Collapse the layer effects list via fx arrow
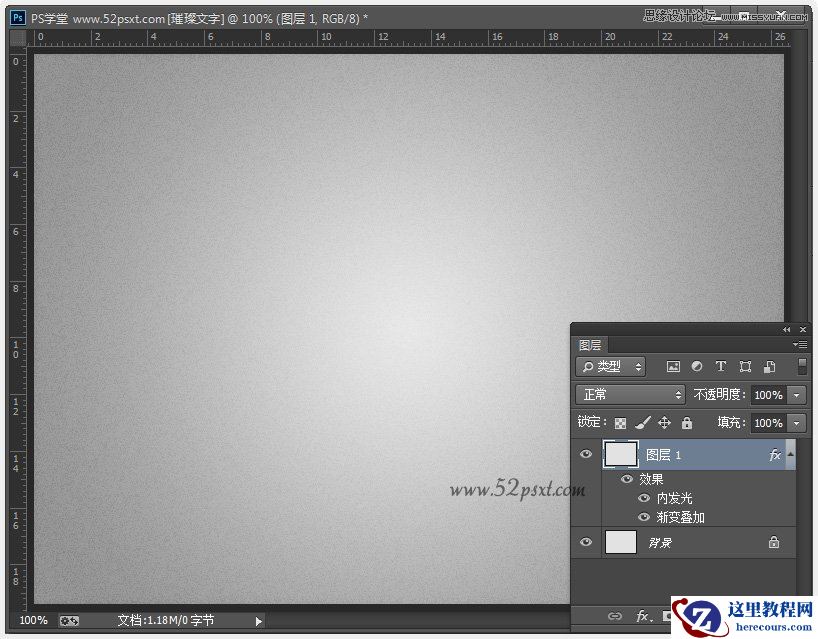818x639 pixels. 791,454
